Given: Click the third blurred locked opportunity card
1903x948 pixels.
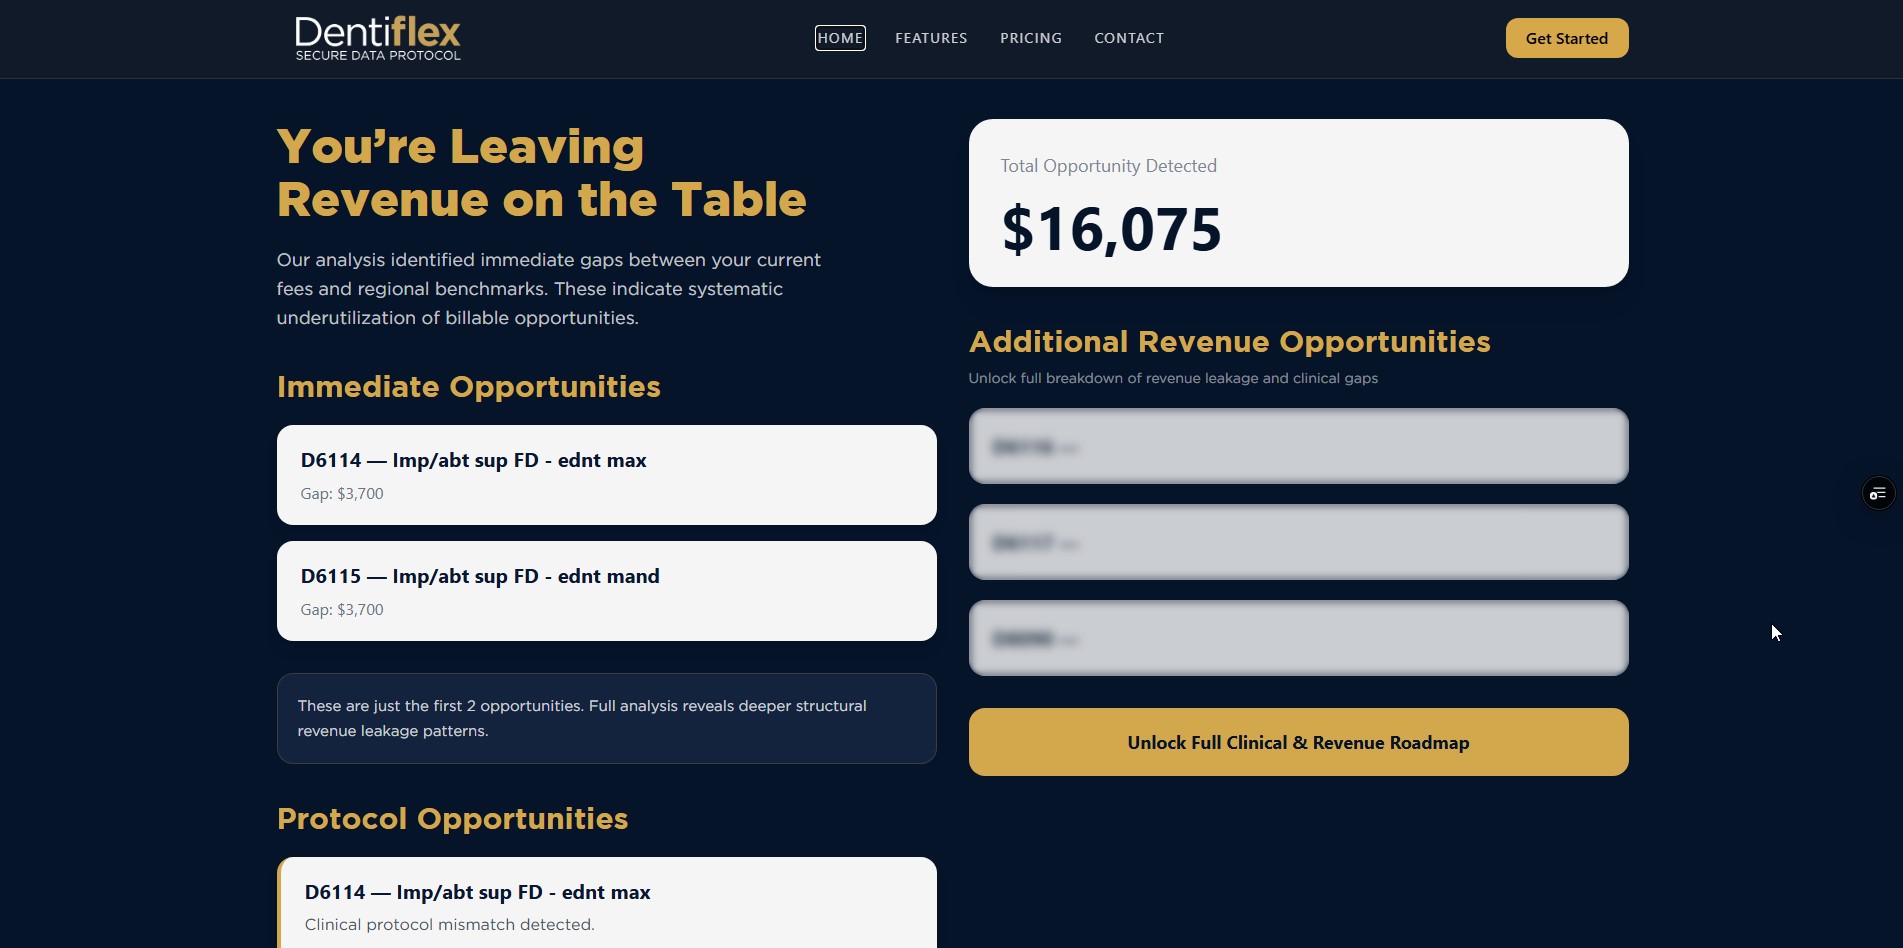Looking at the screenshot, I should click(1298, 638).
